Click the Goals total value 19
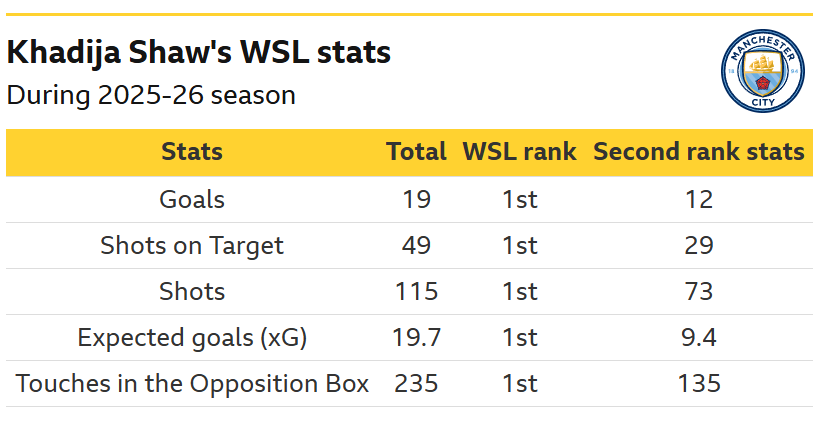 point(416,199)
